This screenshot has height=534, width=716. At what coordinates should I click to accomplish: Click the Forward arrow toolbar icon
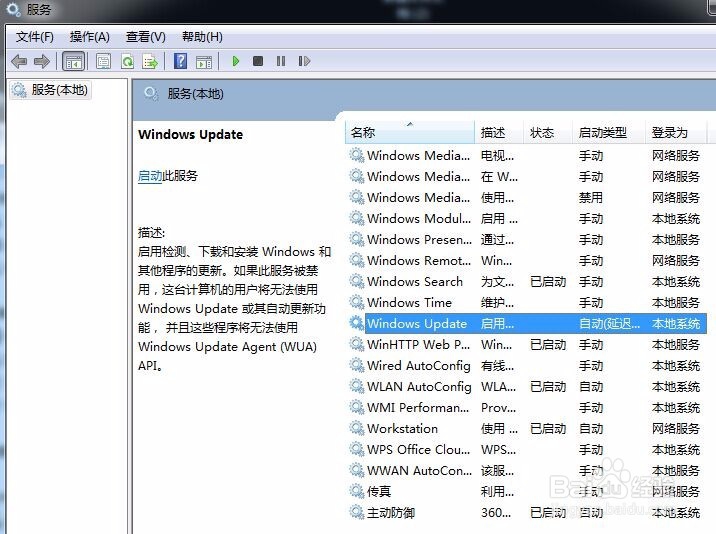(x=42, y=61)
